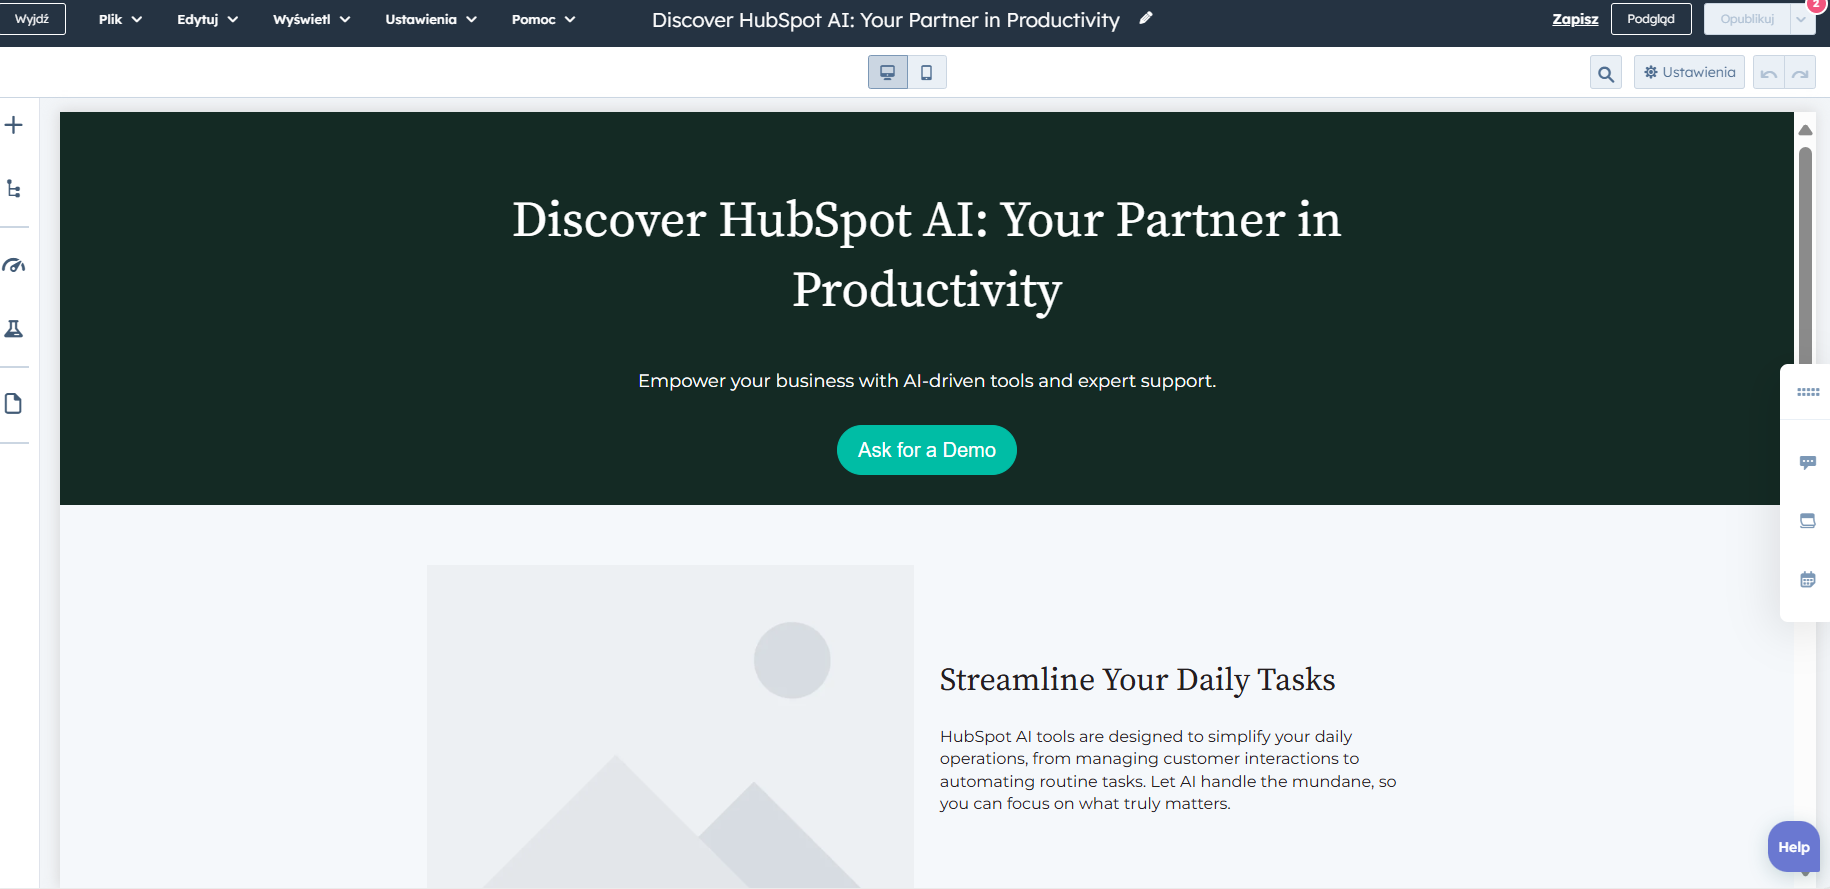Click the page title in the top bar
The image size is (1830, 889).
pos(886,20)
